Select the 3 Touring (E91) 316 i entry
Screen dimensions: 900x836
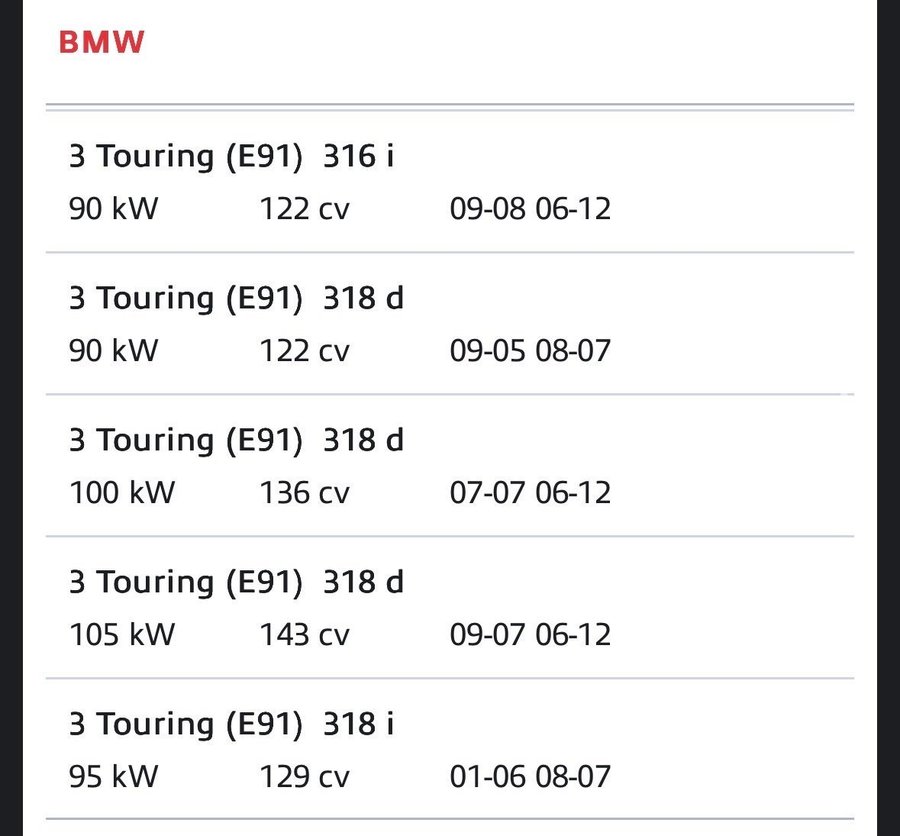pos(231,156)
